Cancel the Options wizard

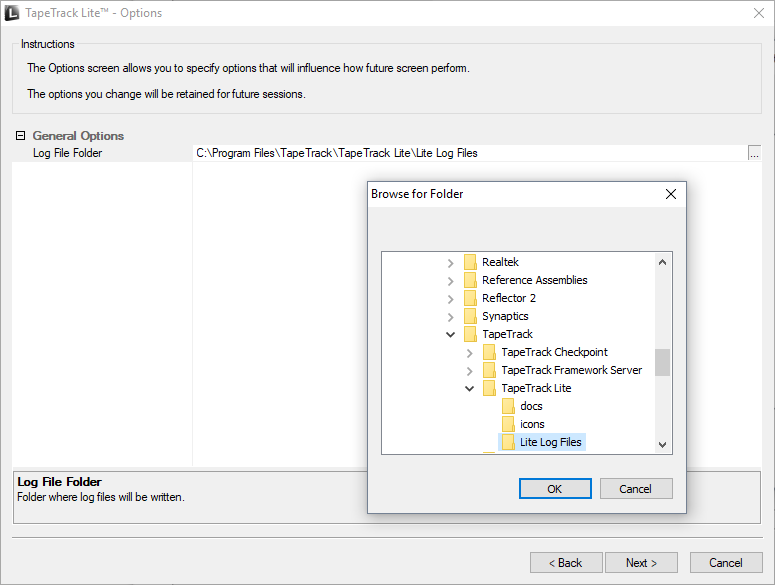point(726,563)
